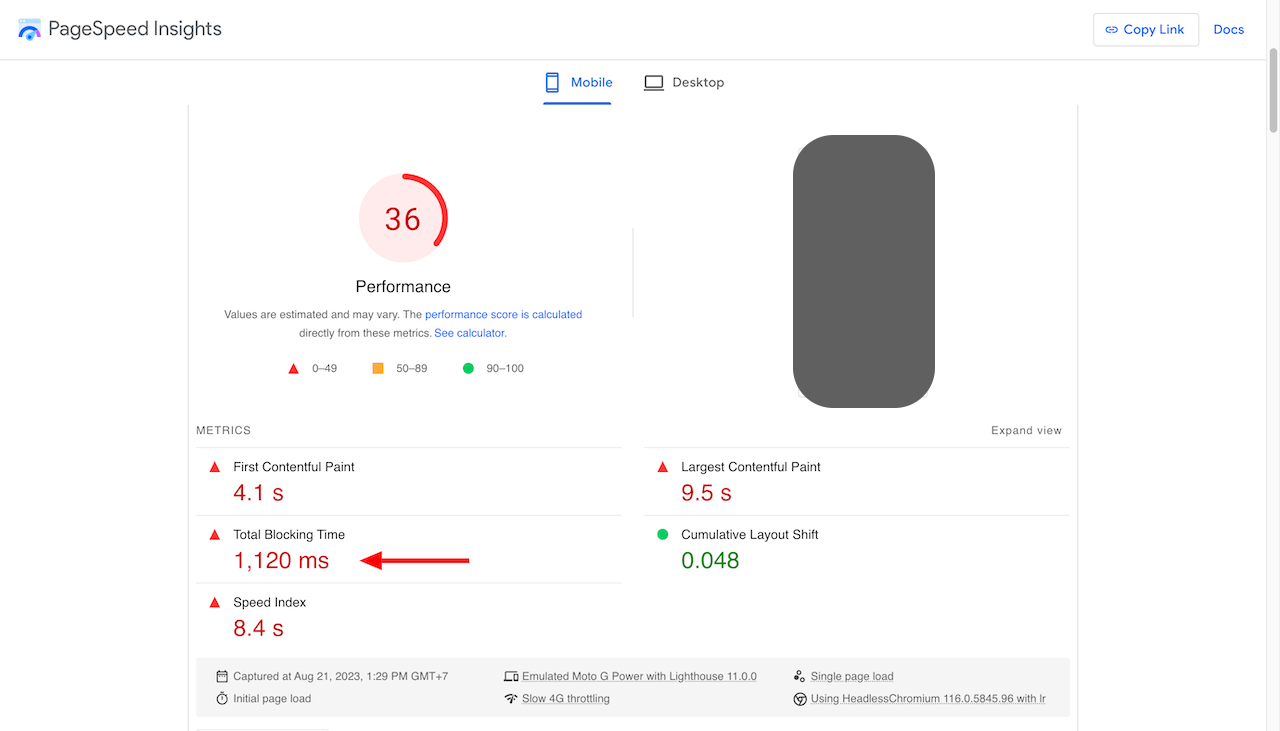The height and width of the screenshot is (731, 1280).
Task: Open the Docs link
Action: tap(1229, 30)
